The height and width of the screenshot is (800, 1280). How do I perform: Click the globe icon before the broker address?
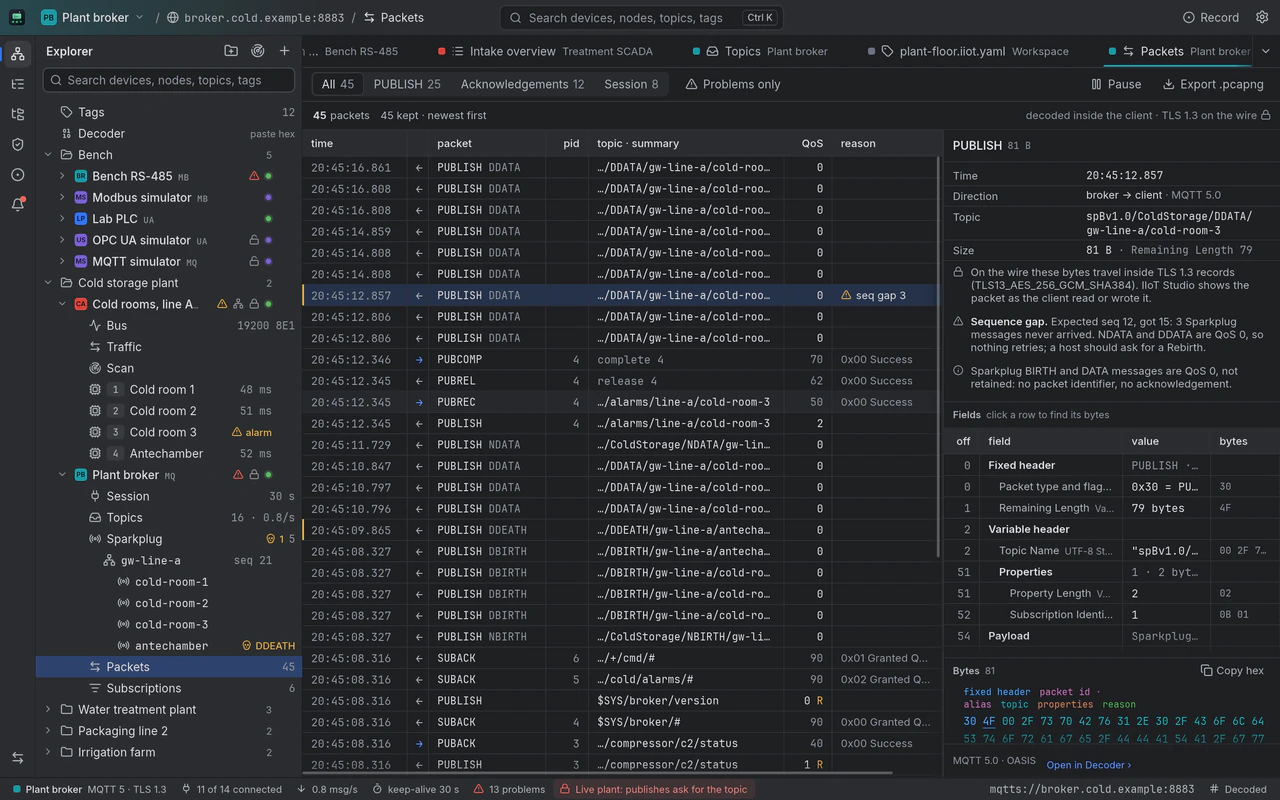pyautogui.click(x=173, y=17)
